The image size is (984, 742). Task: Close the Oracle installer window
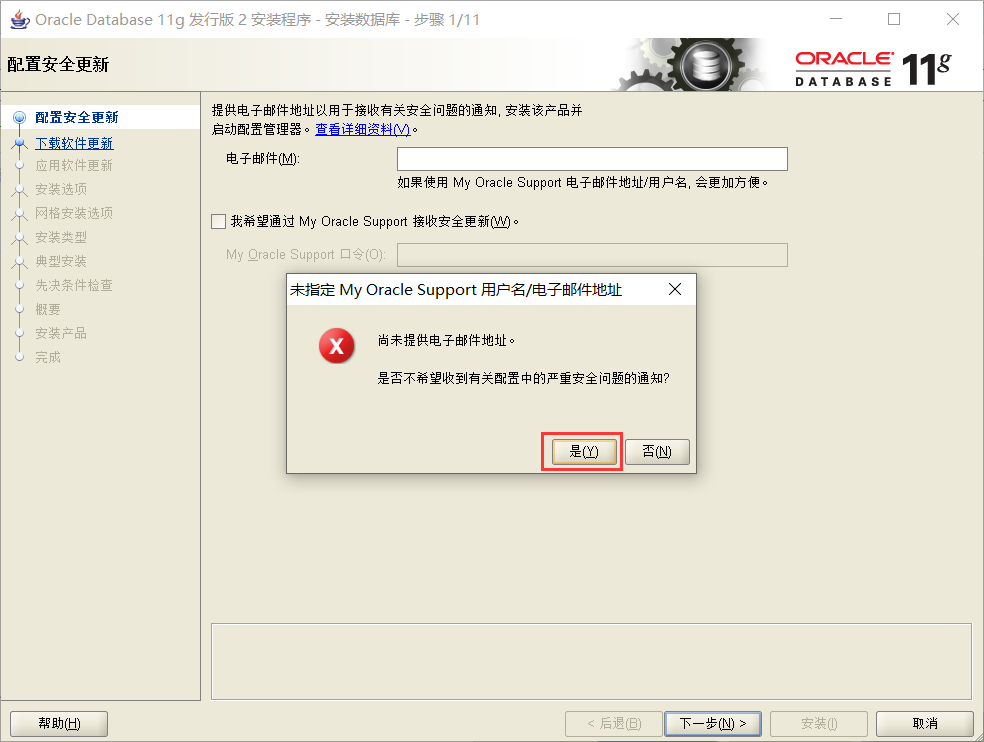coord(953,19)
